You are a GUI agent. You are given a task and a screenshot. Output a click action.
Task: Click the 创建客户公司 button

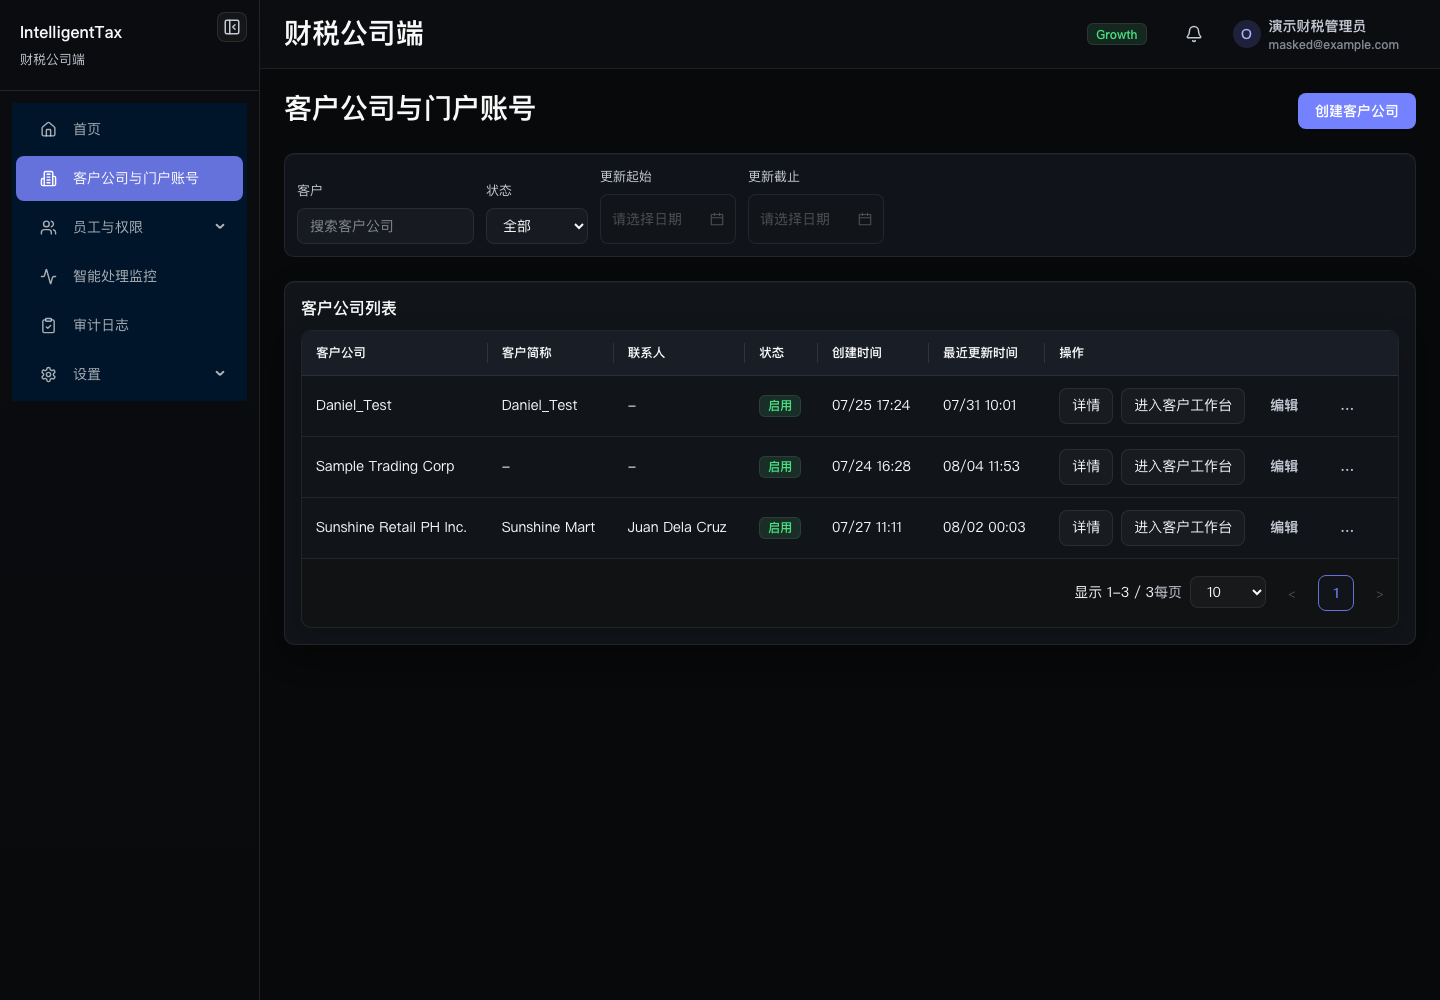(x=1356, y=111)
